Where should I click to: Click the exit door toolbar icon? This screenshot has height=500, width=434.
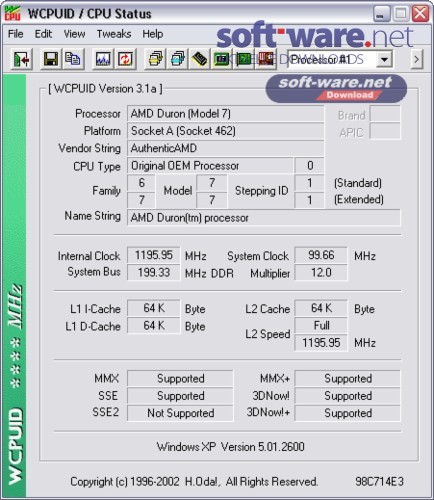[22, 59]
